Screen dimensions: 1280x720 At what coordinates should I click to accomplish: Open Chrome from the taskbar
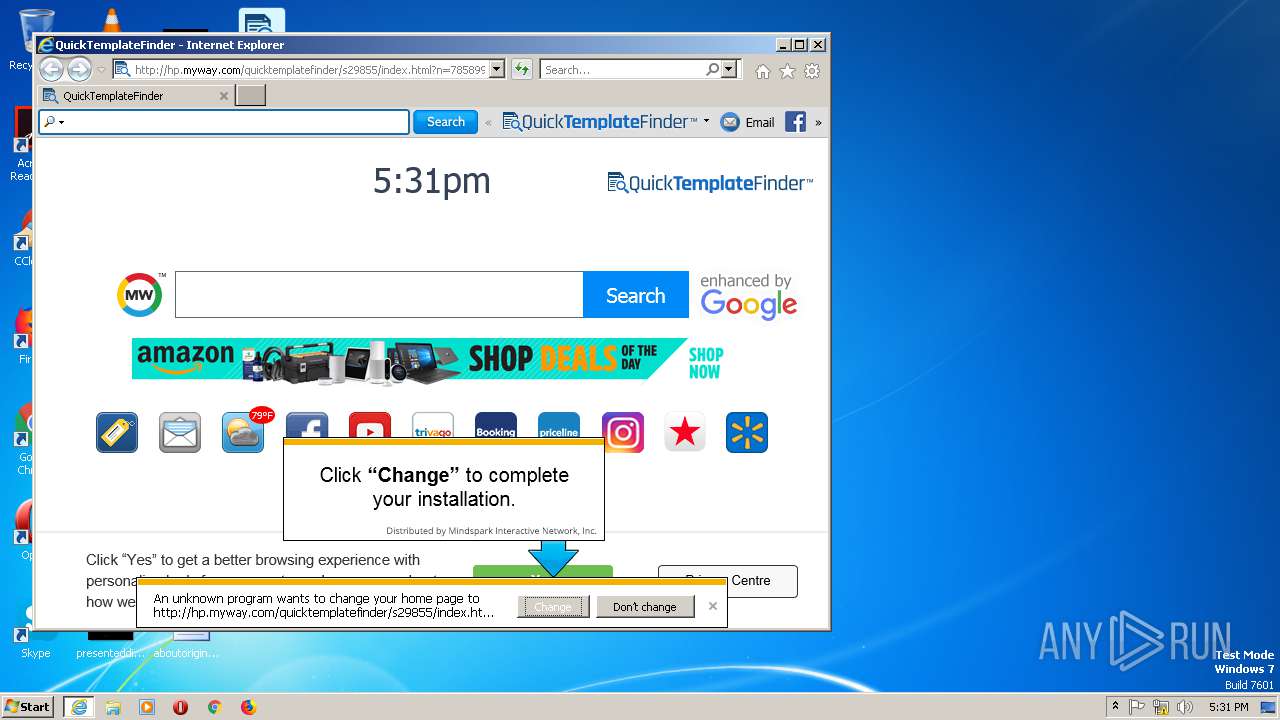(214, 707)
